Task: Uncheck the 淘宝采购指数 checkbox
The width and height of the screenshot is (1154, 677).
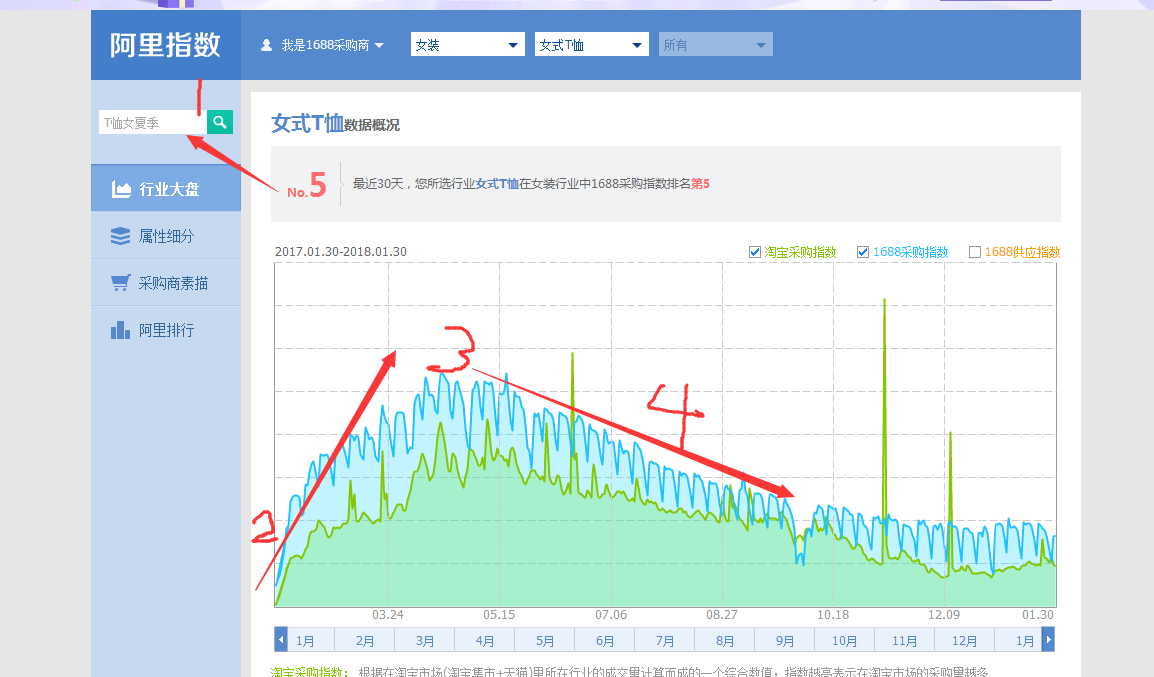Action: [x=754, y=252]
